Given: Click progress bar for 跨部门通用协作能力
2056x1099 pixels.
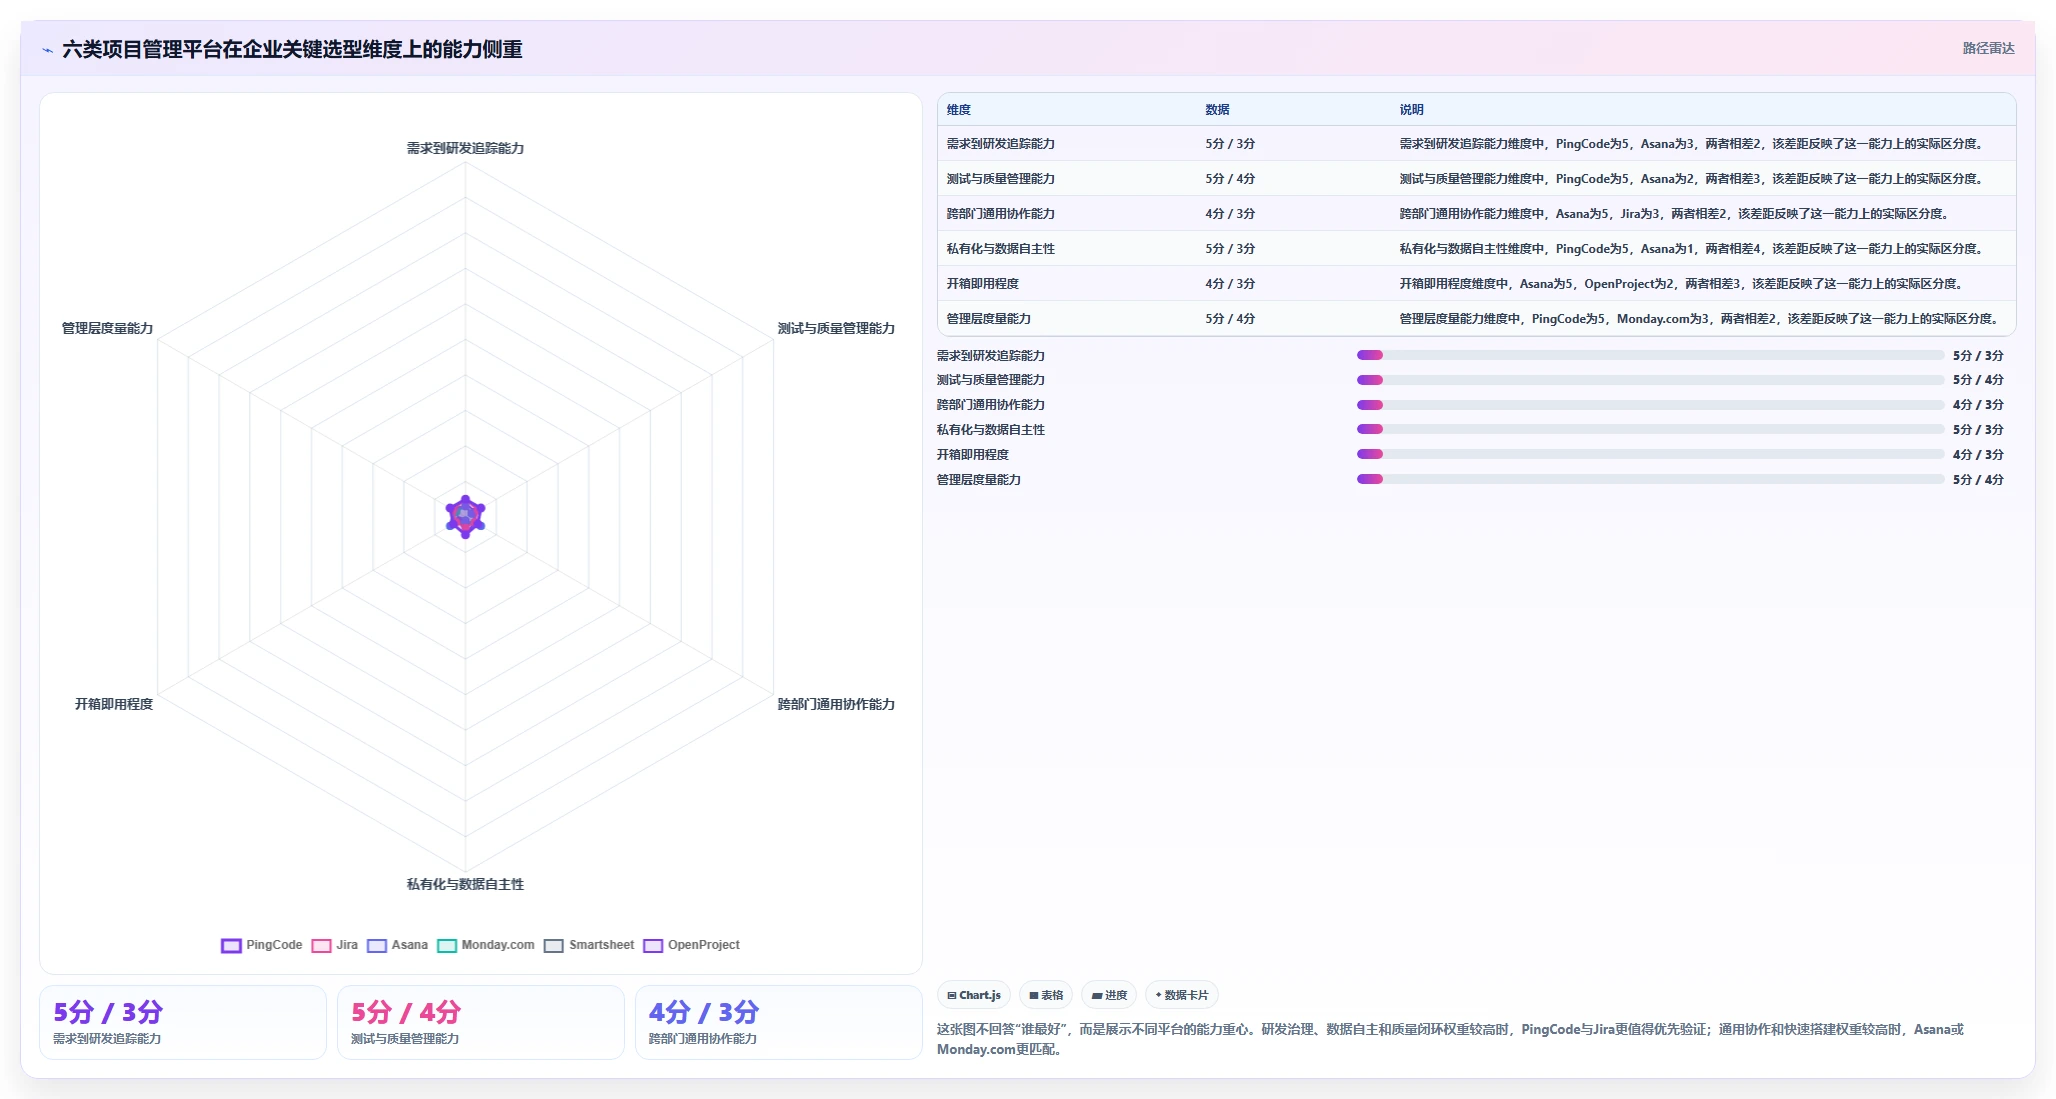Looking at the screenshot, I should 1650,405.
